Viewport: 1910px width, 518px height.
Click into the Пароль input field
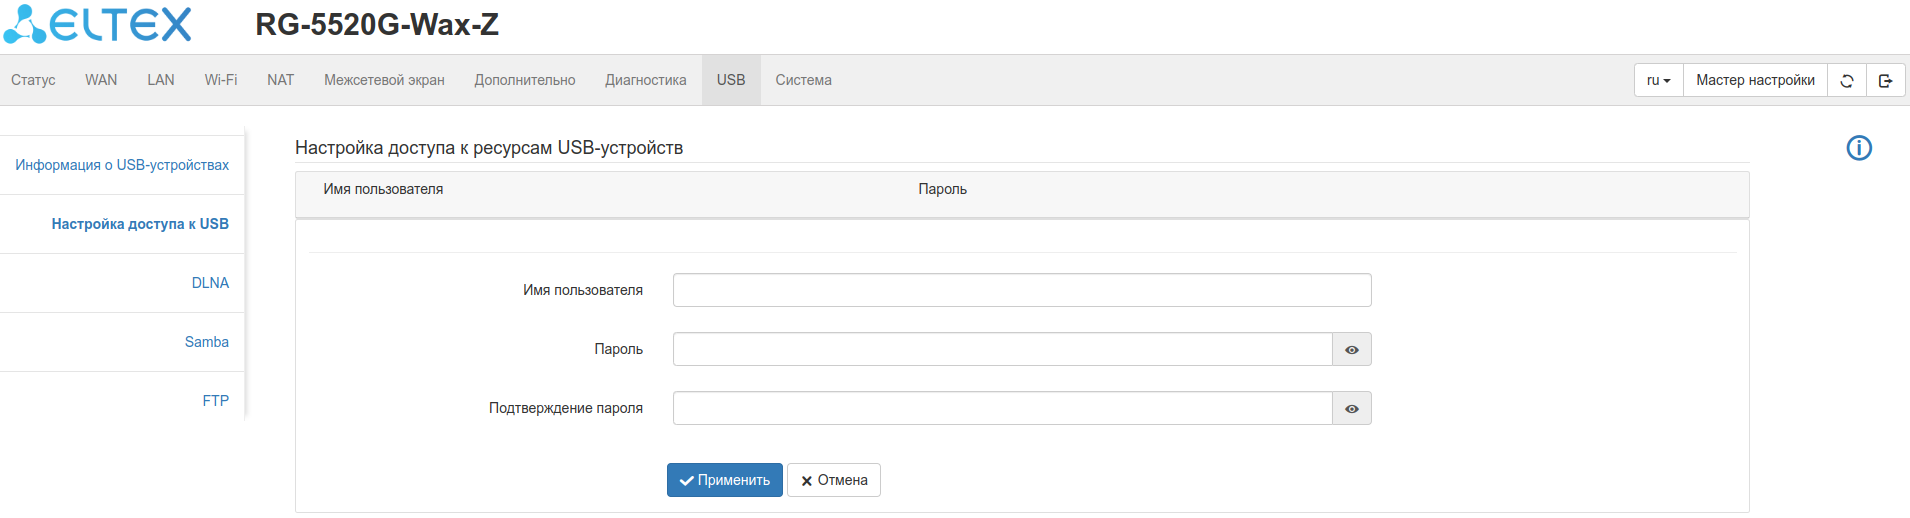1002,349
